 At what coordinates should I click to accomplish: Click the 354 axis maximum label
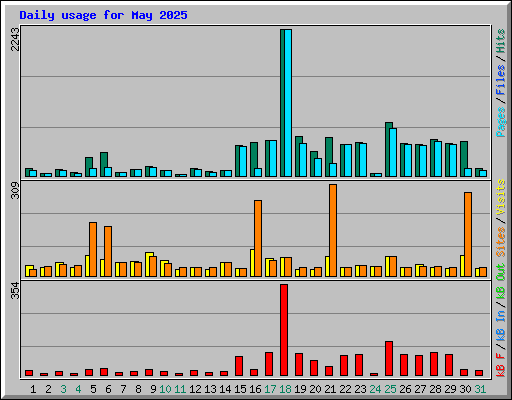[x=15, y=290]
